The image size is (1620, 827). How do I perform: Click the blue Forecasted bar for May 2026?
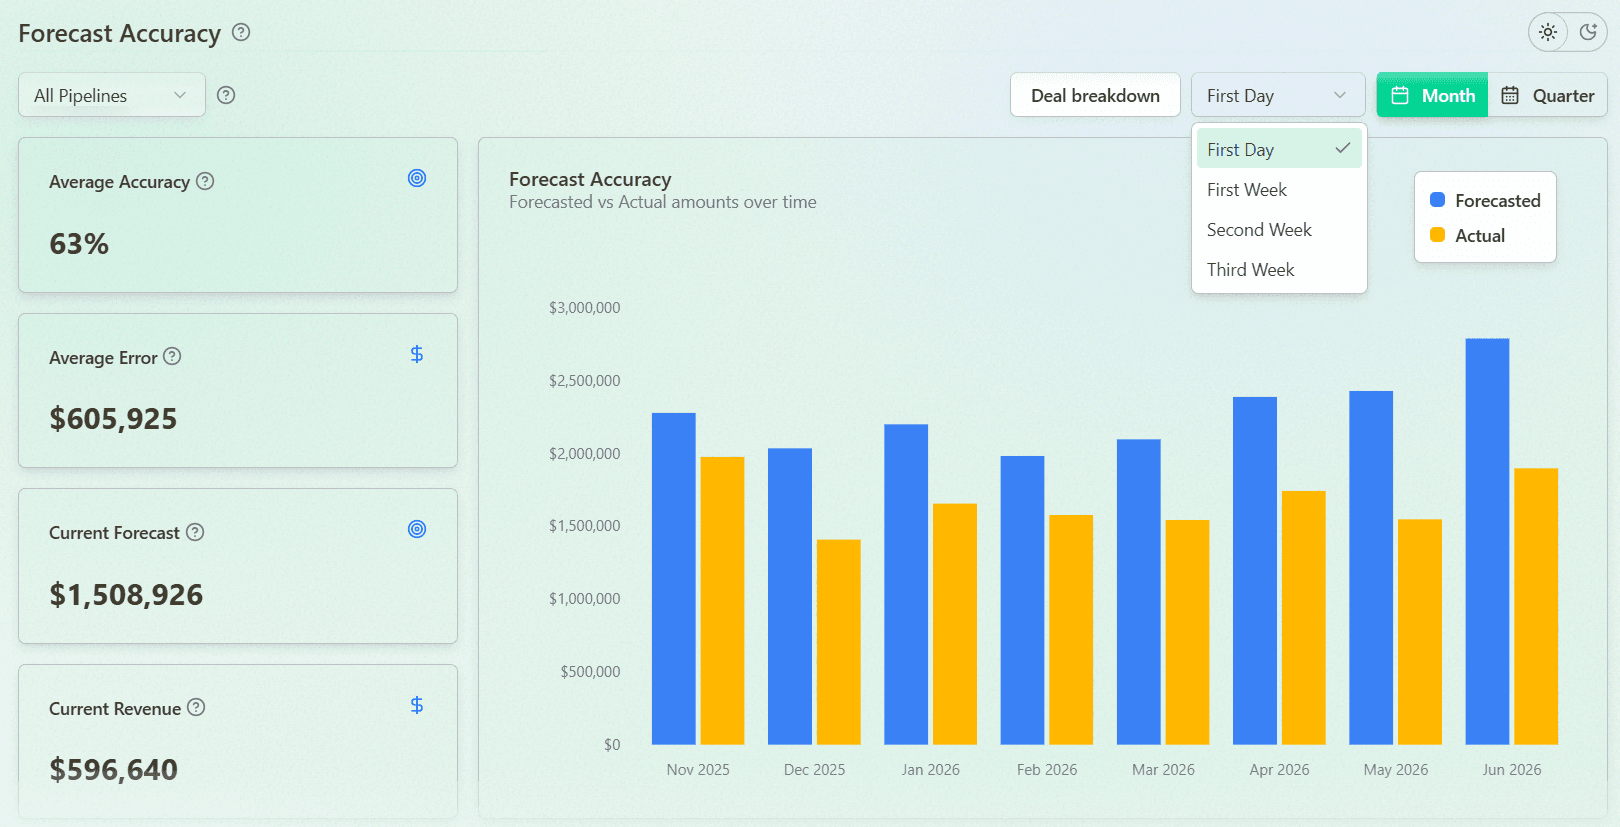click(x=1371, y=568)
